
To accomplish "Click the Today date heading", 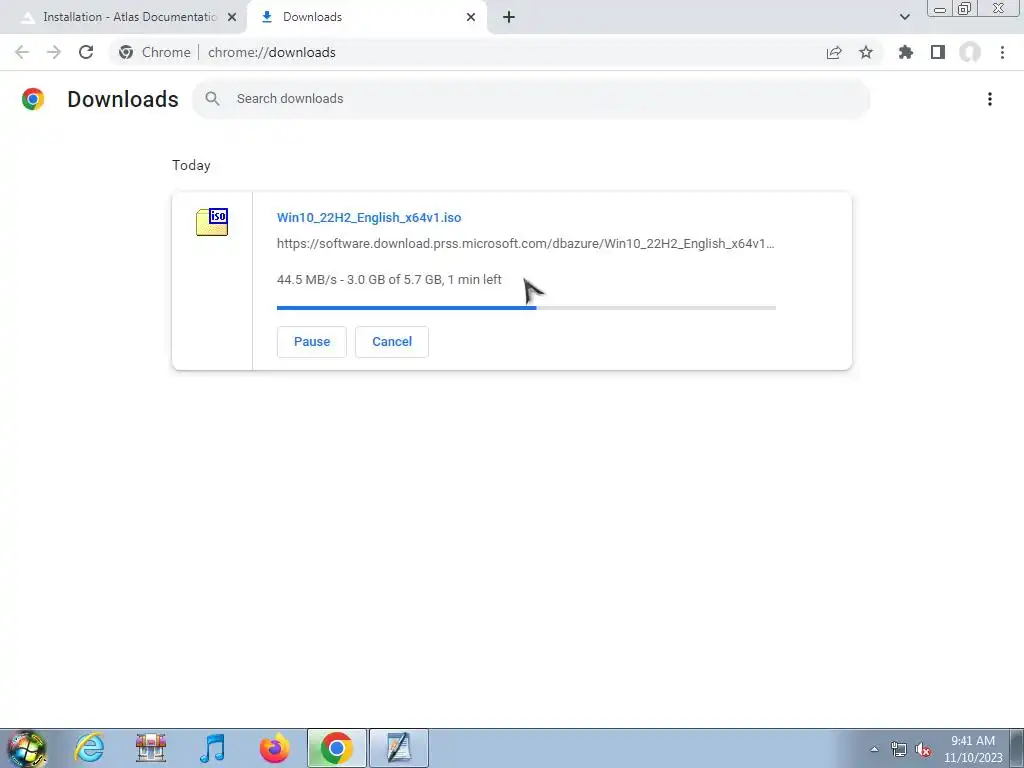I will (x=191, y=165).
